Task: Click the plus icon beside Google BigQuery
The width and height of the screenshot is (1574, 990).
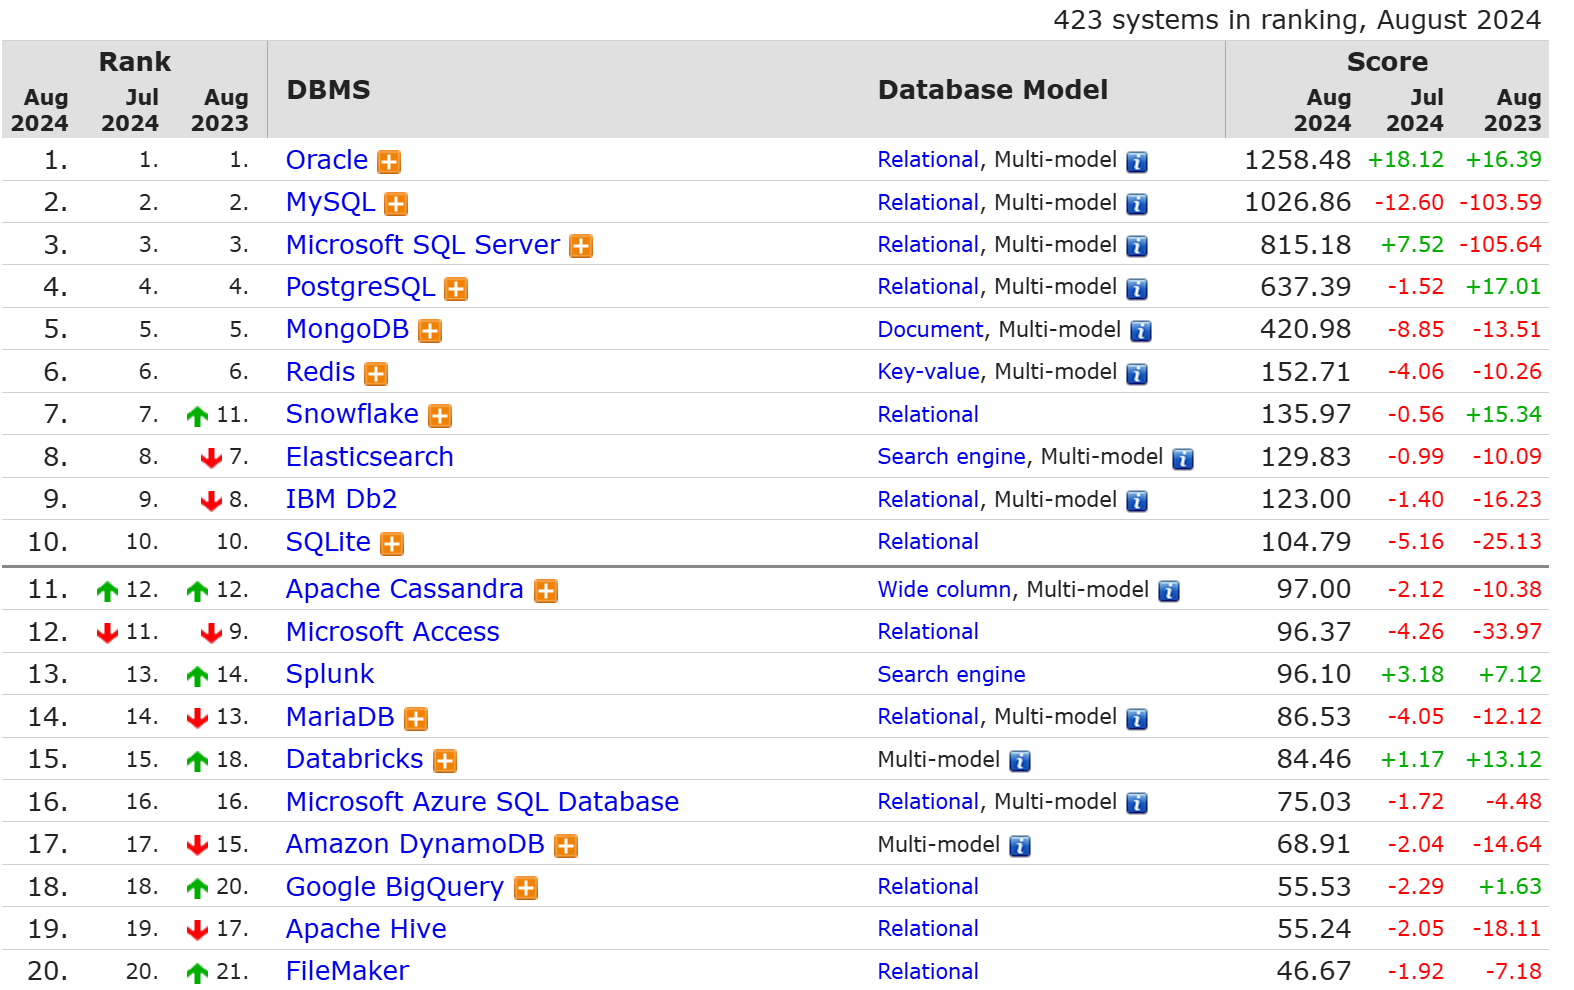Action: [526, 888]
